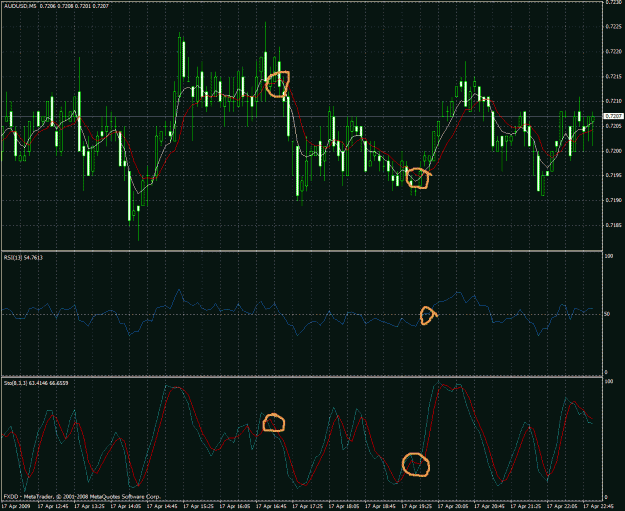The image size is (625, 511).
Task: Click the 17 Apr 21:25 time label
Action: coord(527,507)
